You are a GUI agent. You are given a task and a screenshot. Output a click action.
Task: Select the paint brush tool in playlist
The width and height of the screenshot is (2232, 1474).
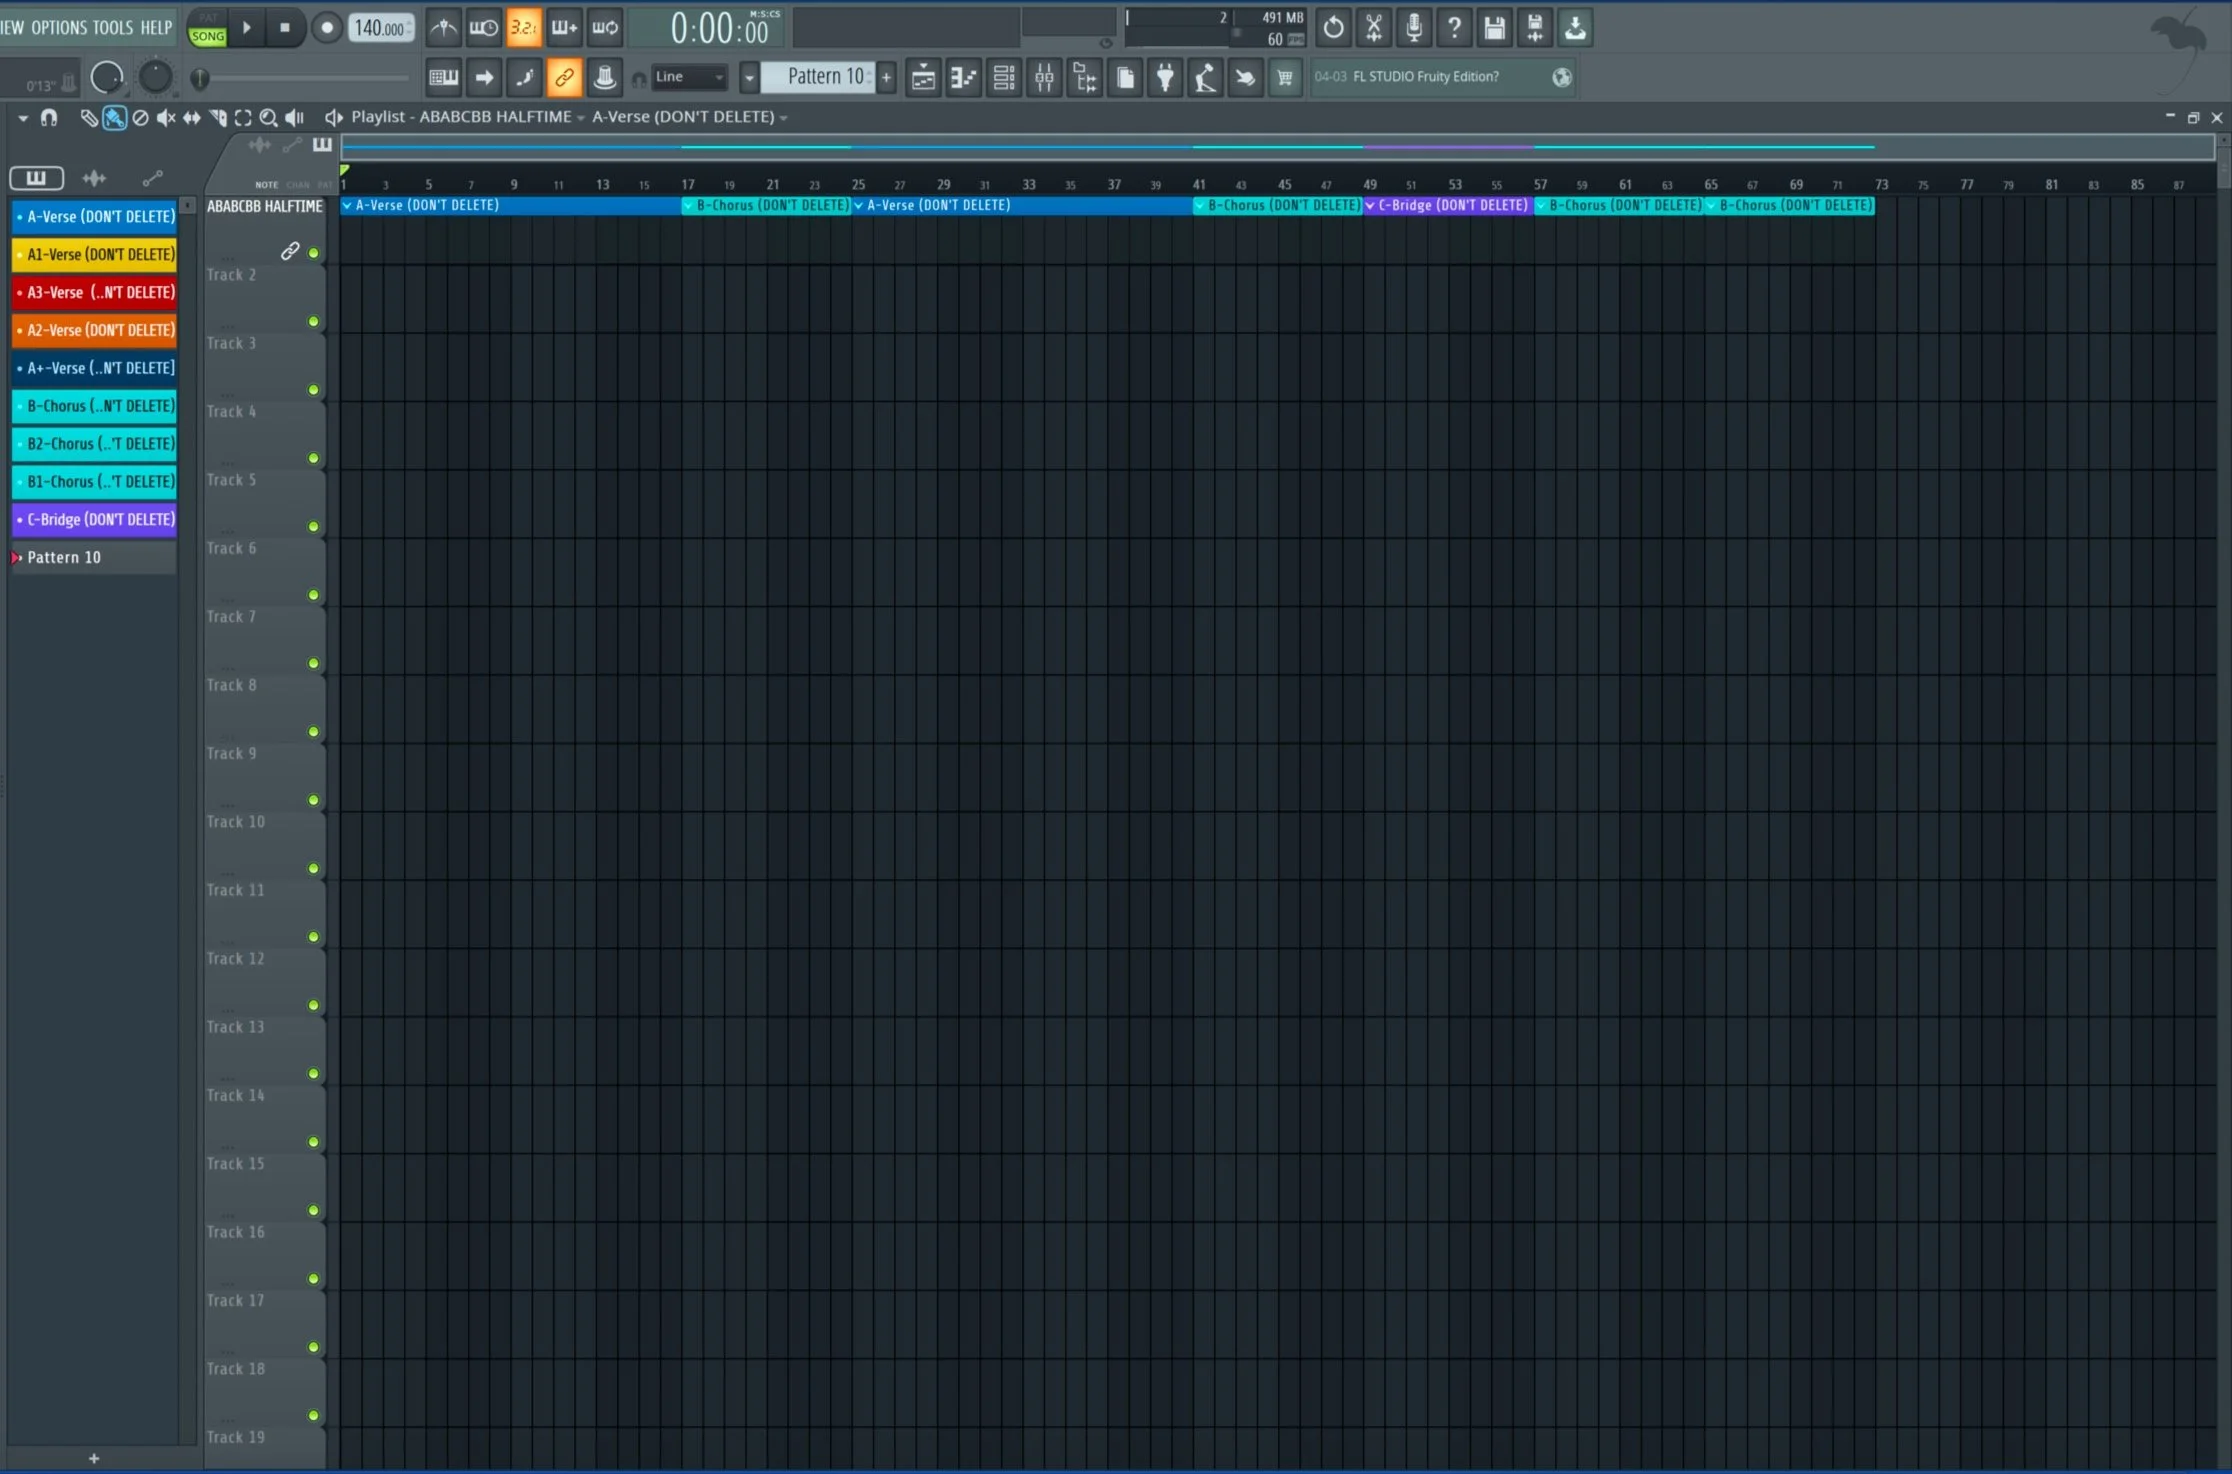(115, 118)
